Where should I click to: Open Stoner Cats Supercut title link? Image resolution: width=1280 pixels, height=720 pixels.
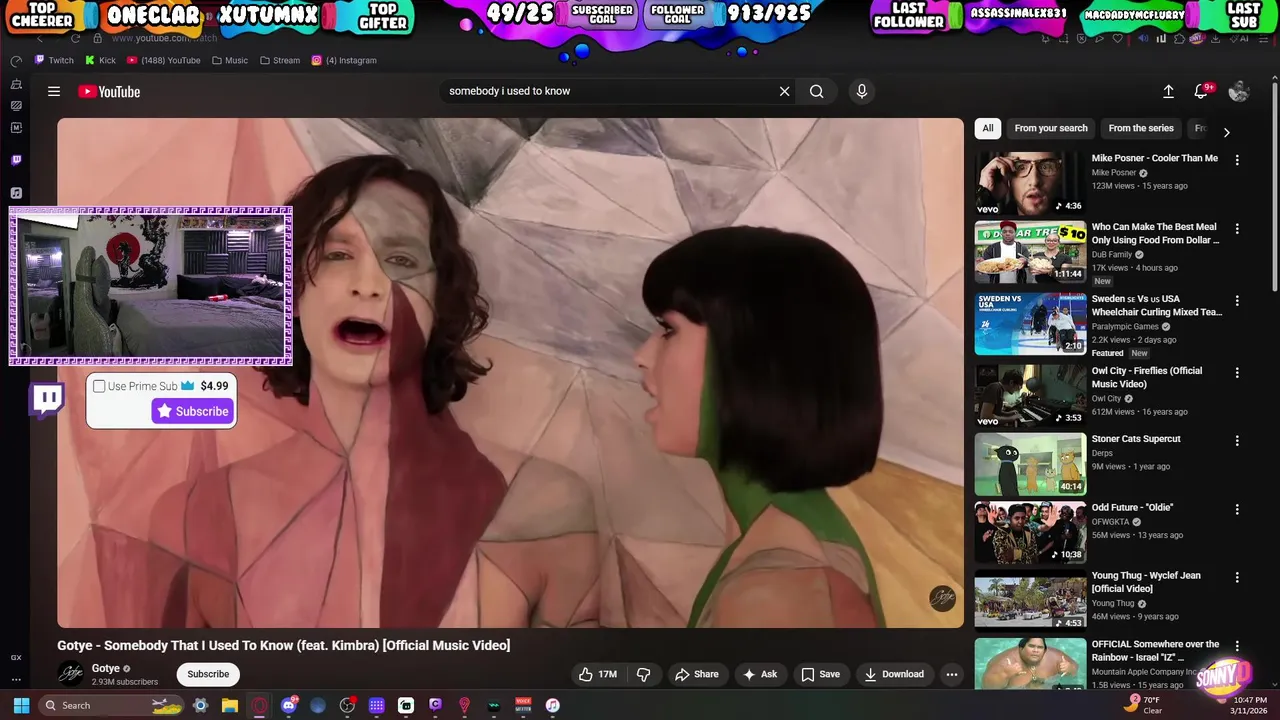pyautogui.click(x=1136, y=439)
